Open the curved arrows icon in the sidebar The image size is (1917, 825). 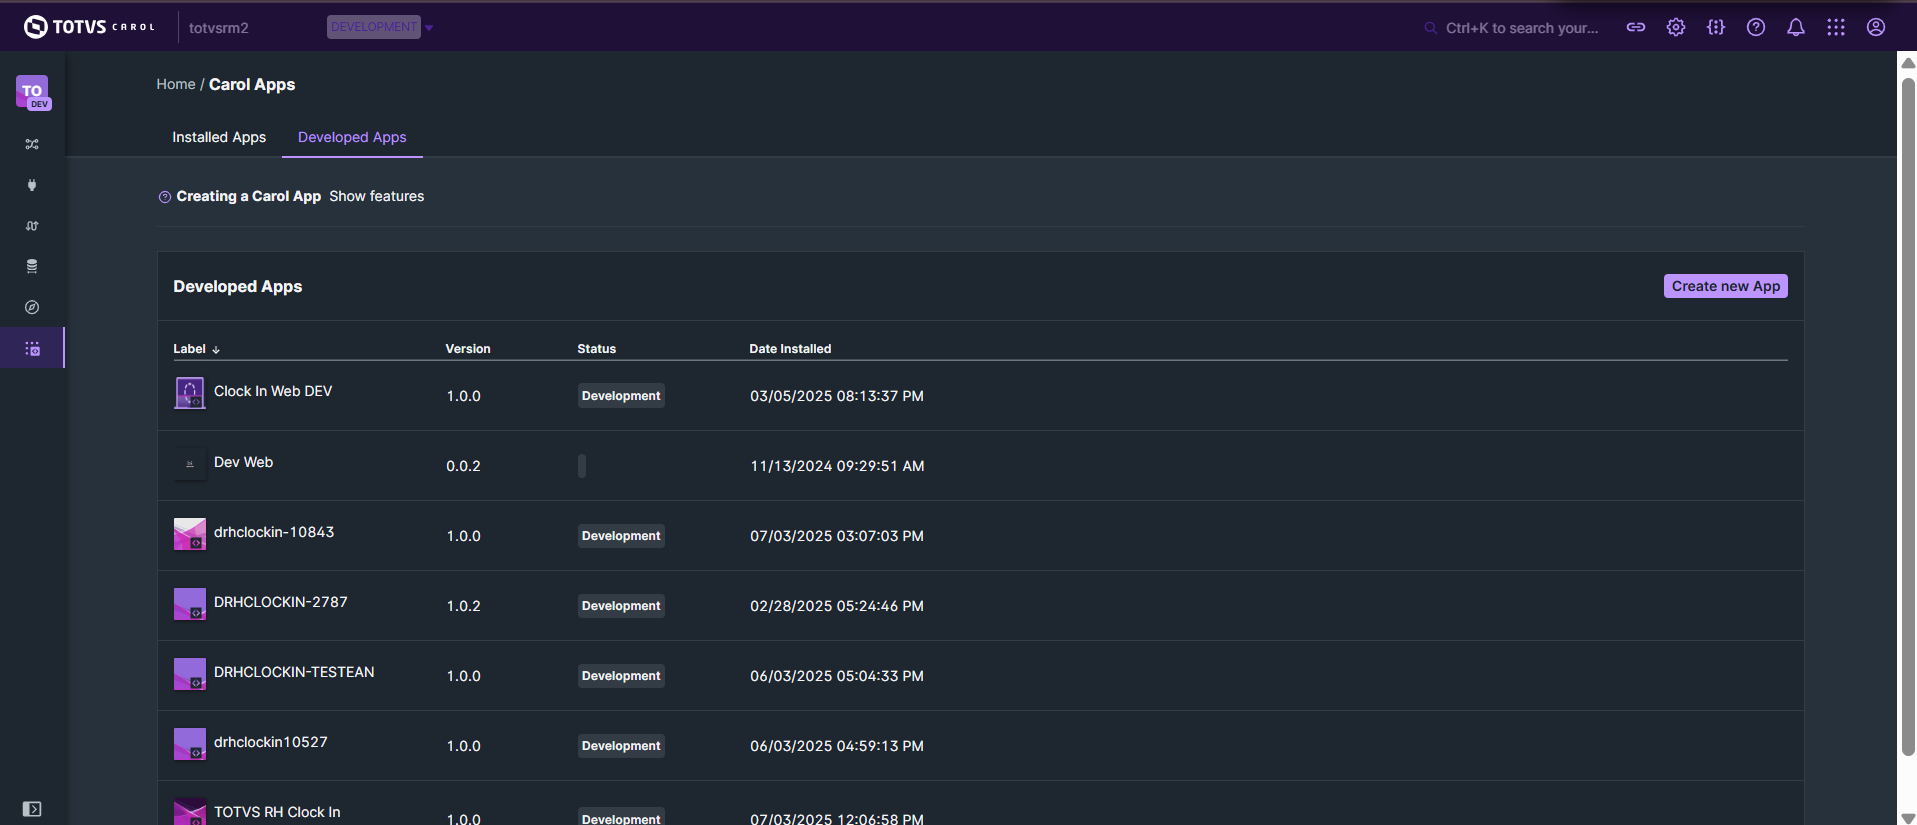[x=32, y=226]
